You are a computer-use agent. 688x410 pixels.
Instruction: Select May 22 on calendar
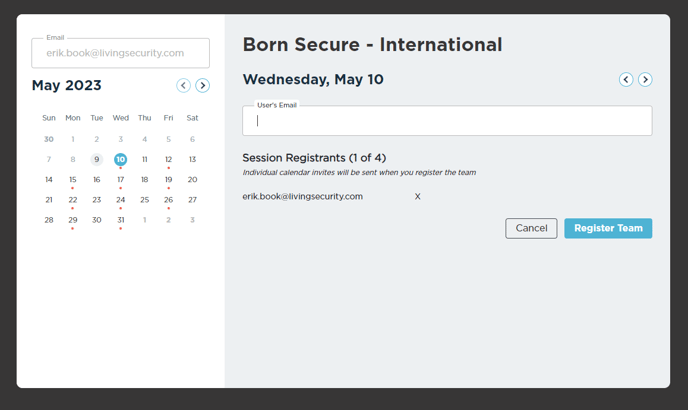coord(73,200)
